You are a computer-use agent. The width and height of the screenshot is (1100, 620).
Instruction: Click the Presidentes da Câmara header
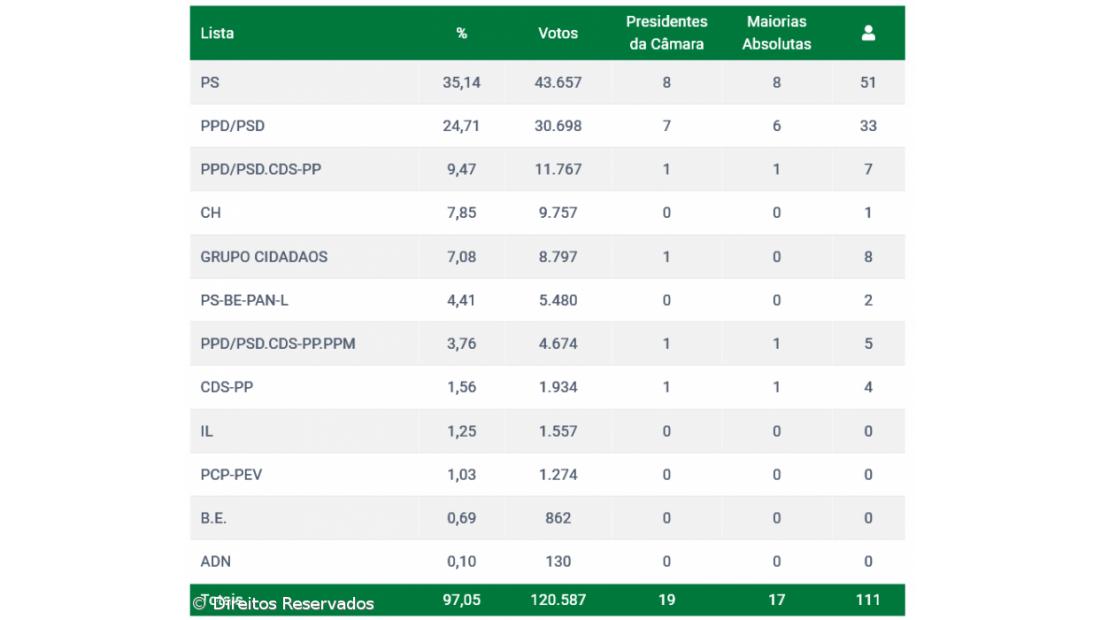pos(666,32)
